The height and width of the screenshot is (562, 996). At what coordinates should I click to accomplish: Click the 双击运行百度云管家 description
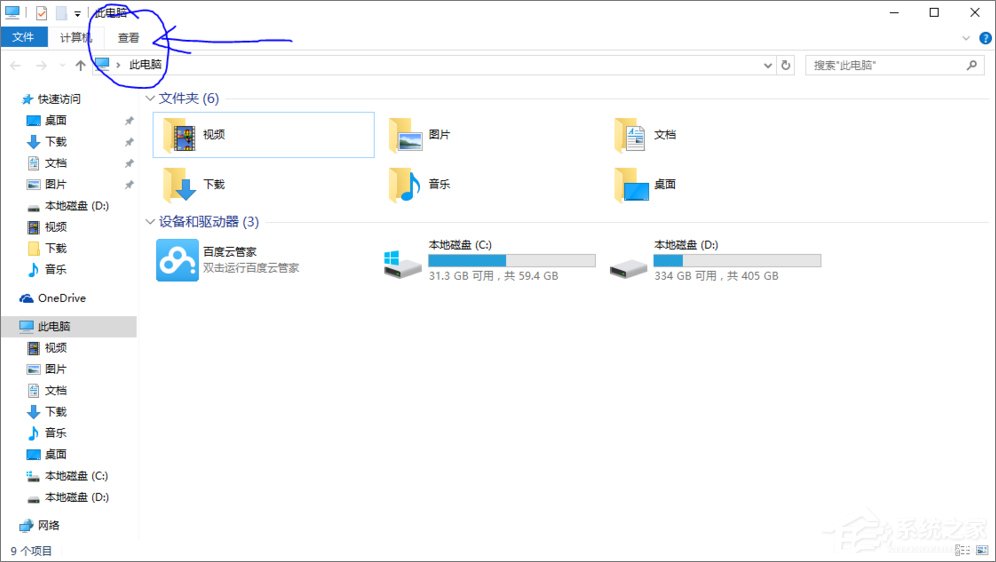pyautogui.click(x=251, y=268)
